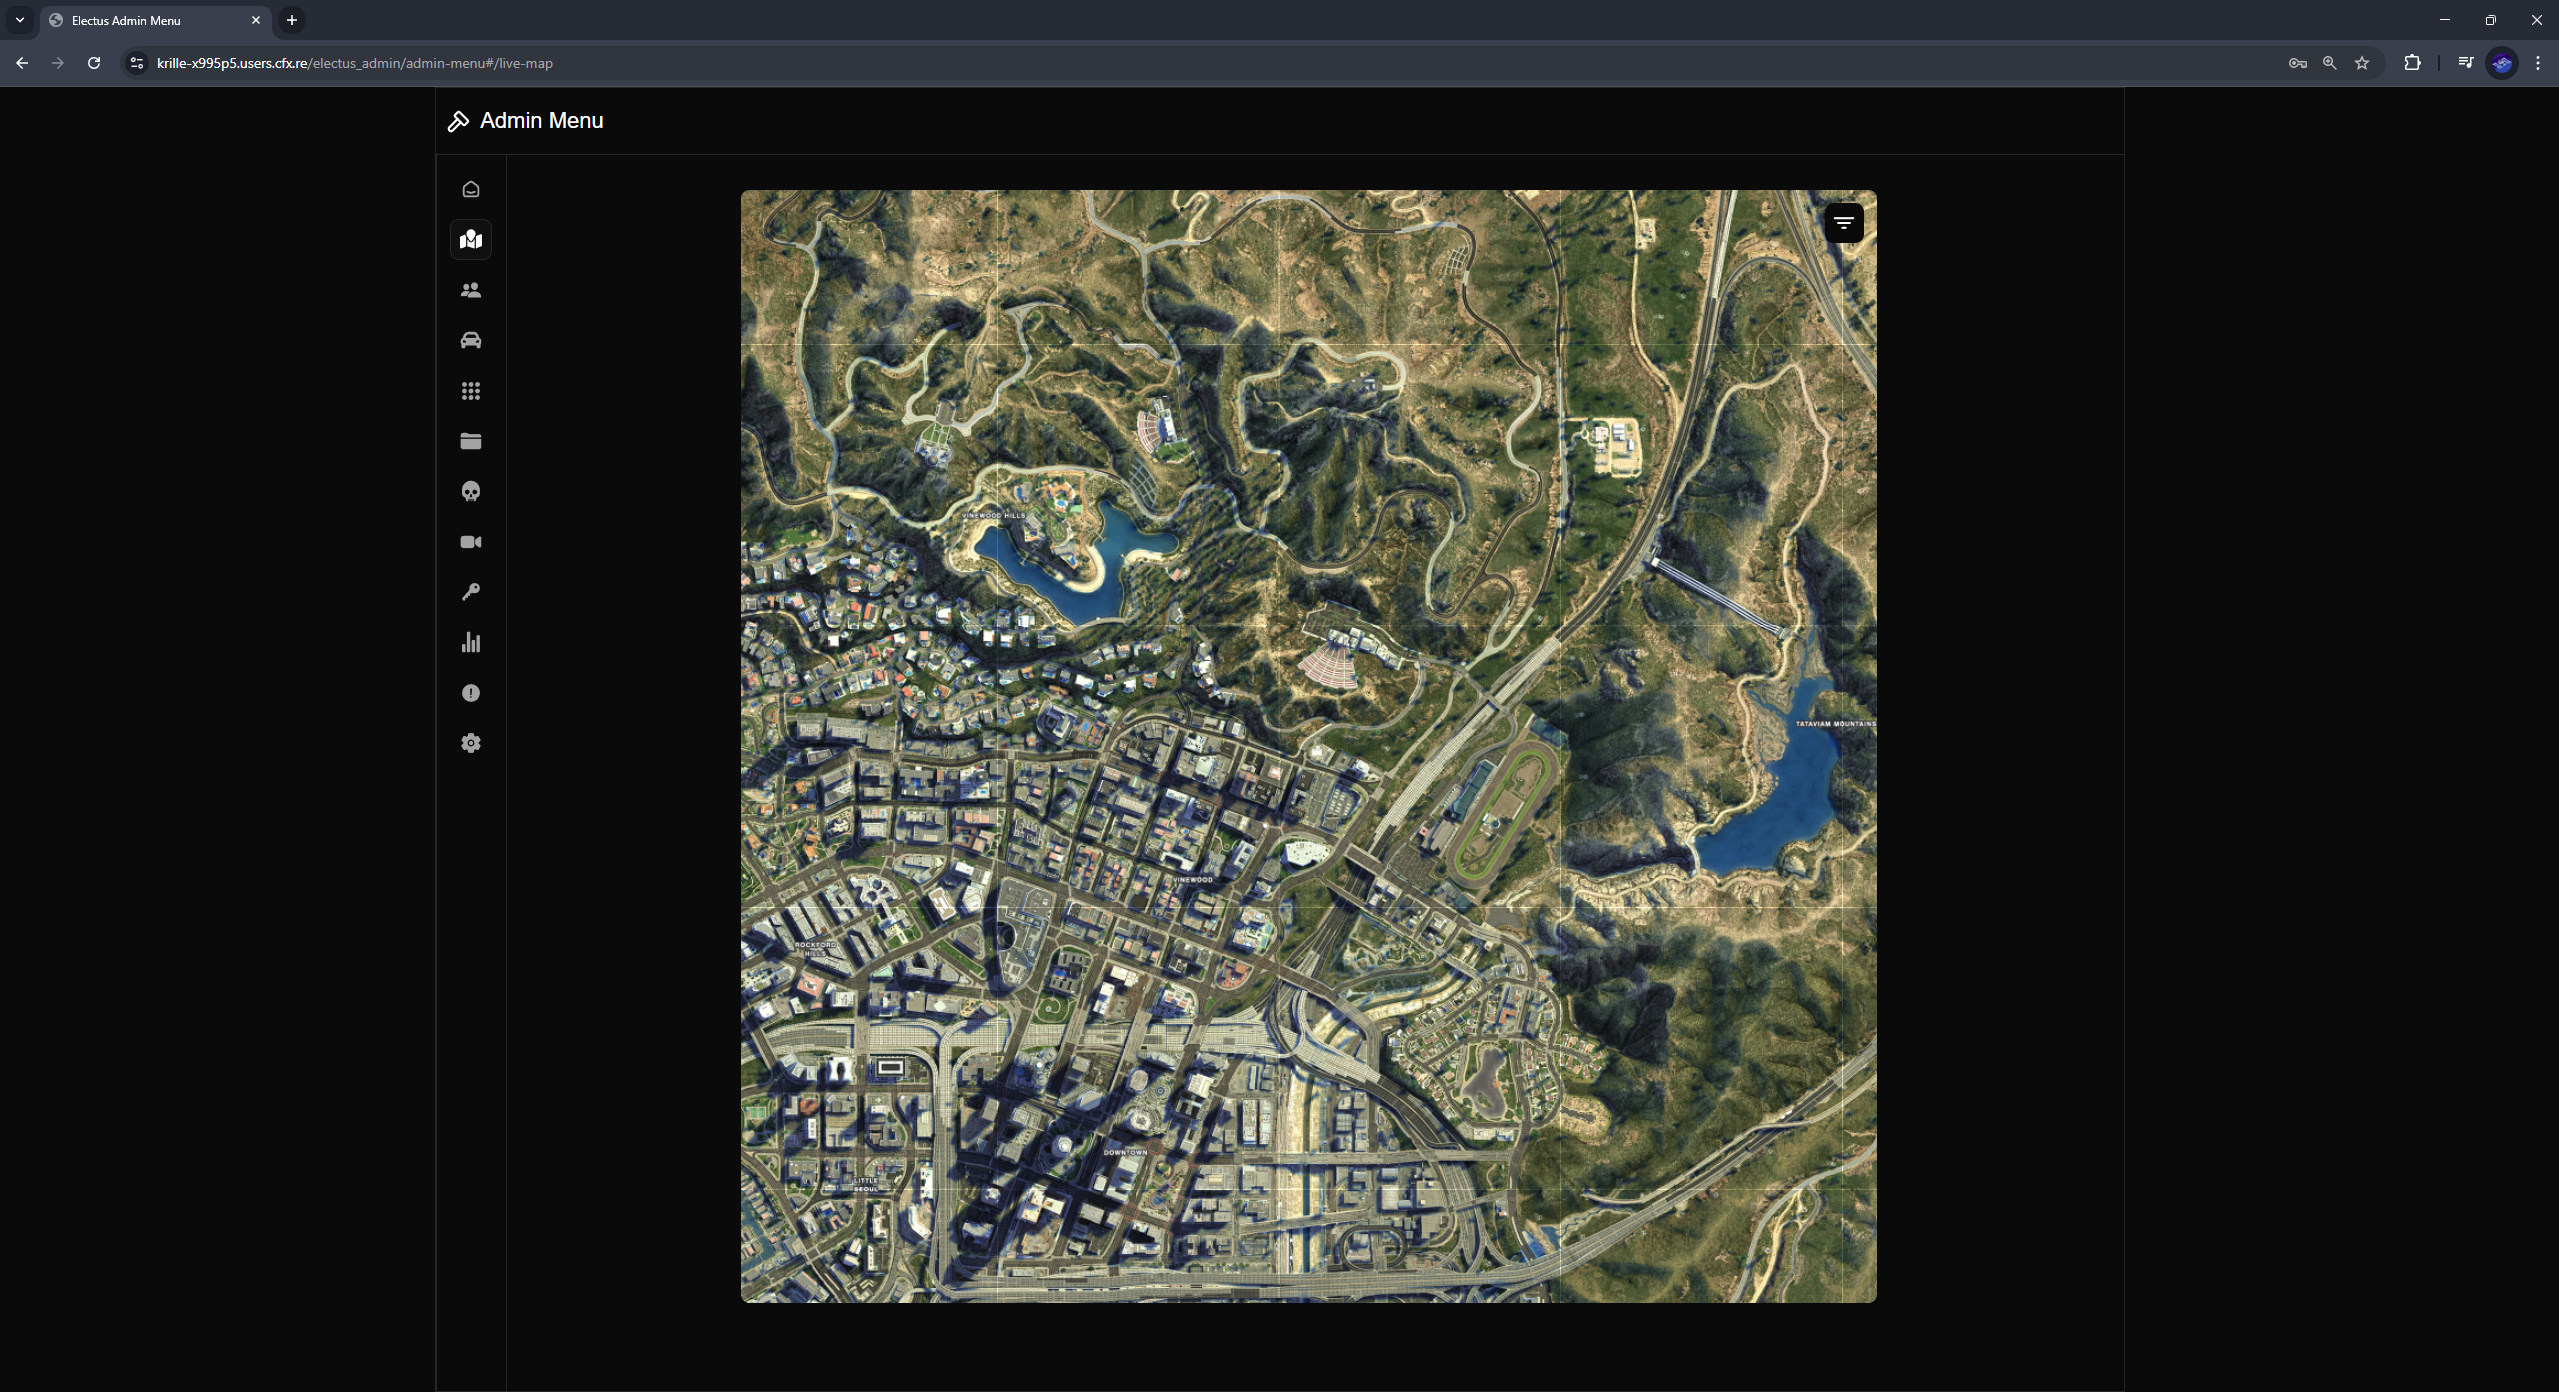Open the players section with the people icon

pos(470,290)
